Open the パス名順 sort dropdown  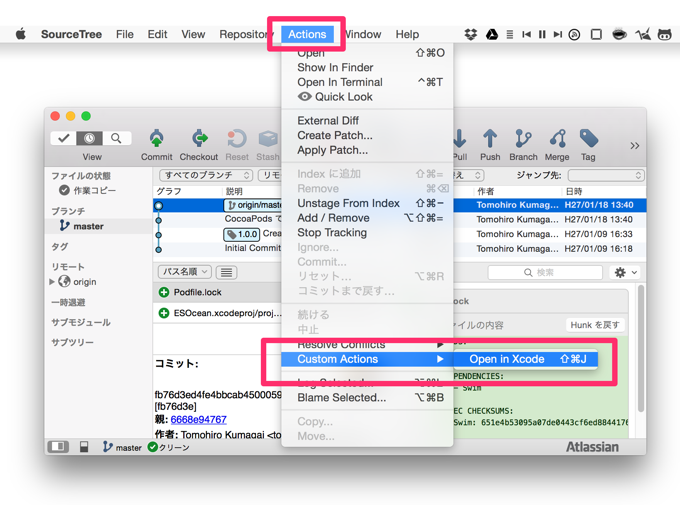[184, 272]
